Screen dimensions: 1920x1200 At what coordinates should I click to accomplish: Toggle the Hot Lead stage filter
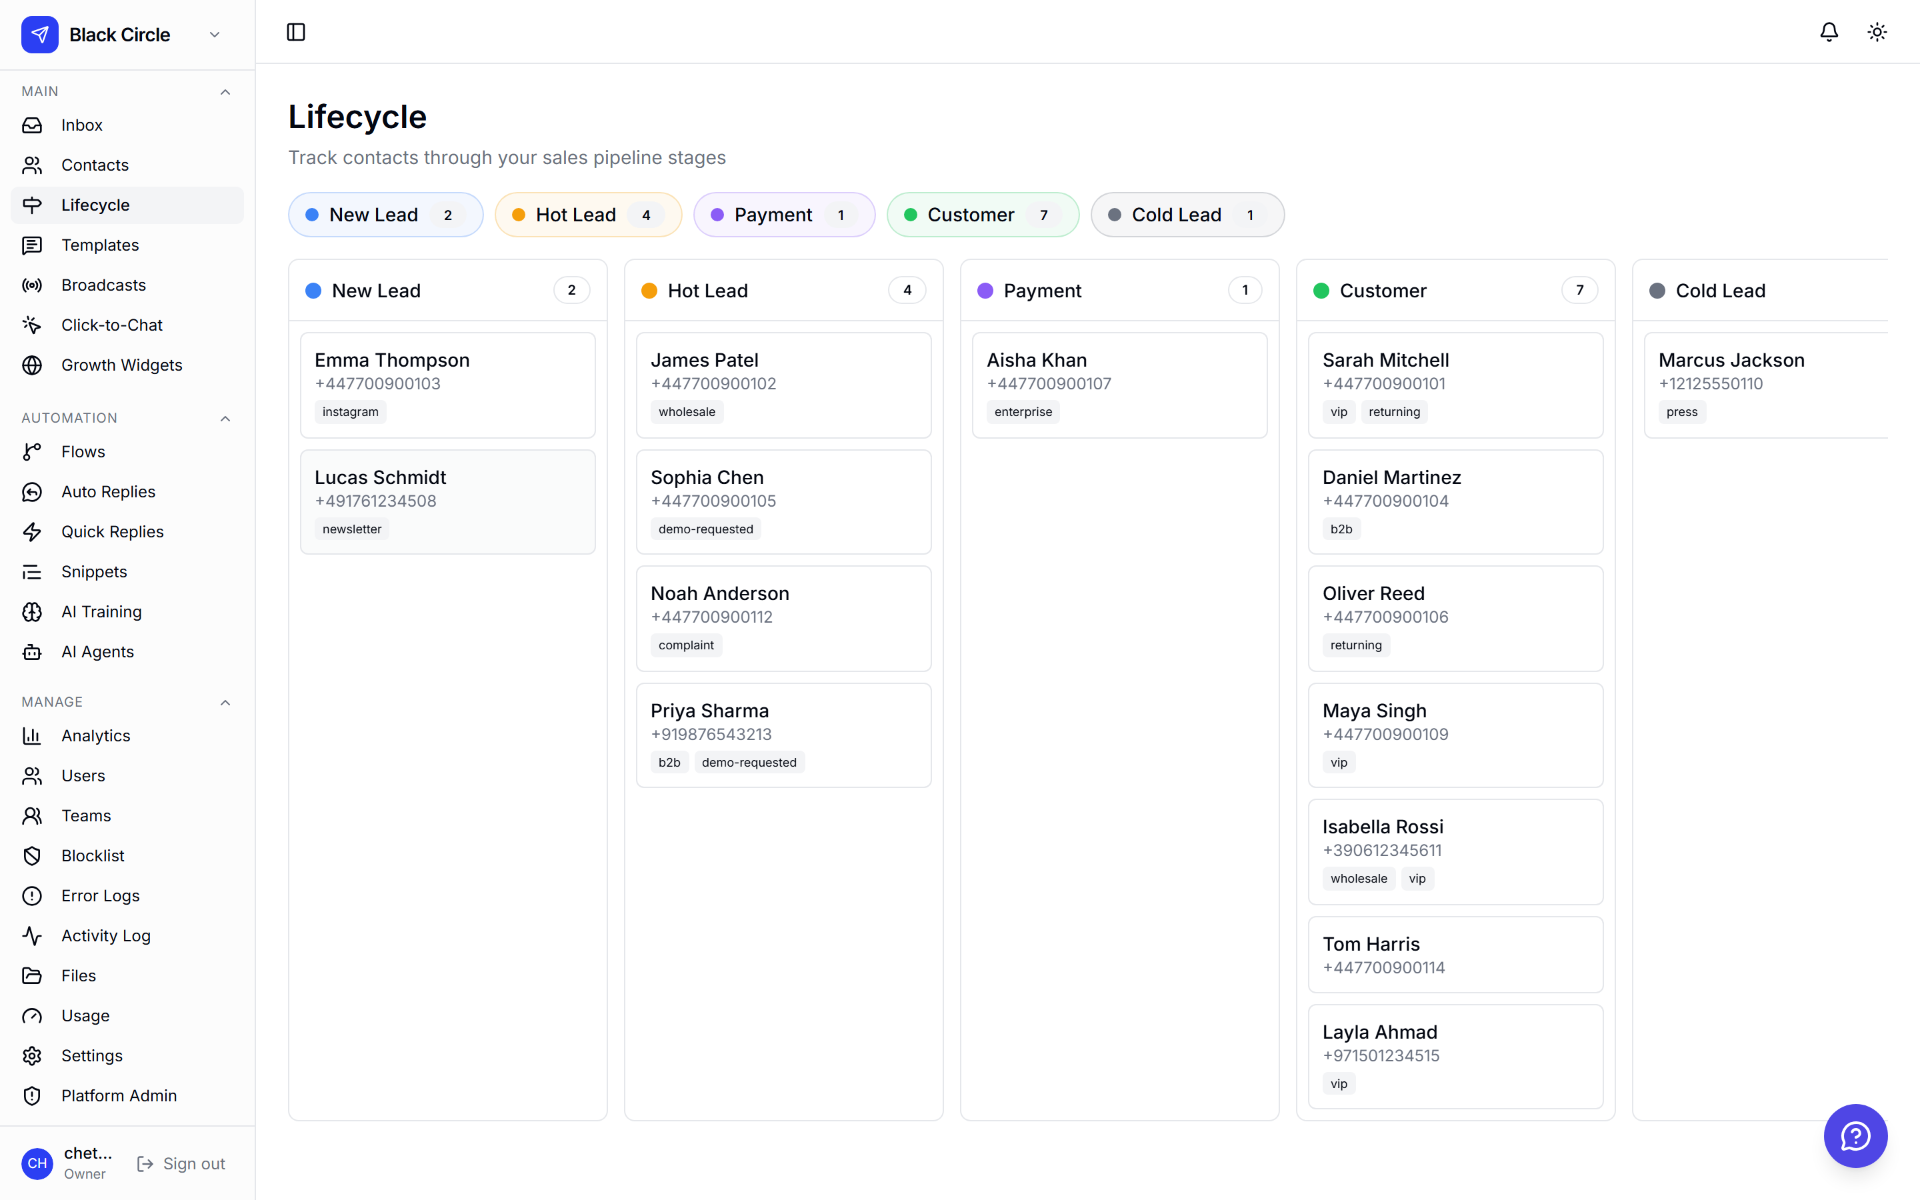[x=588, y=215]
